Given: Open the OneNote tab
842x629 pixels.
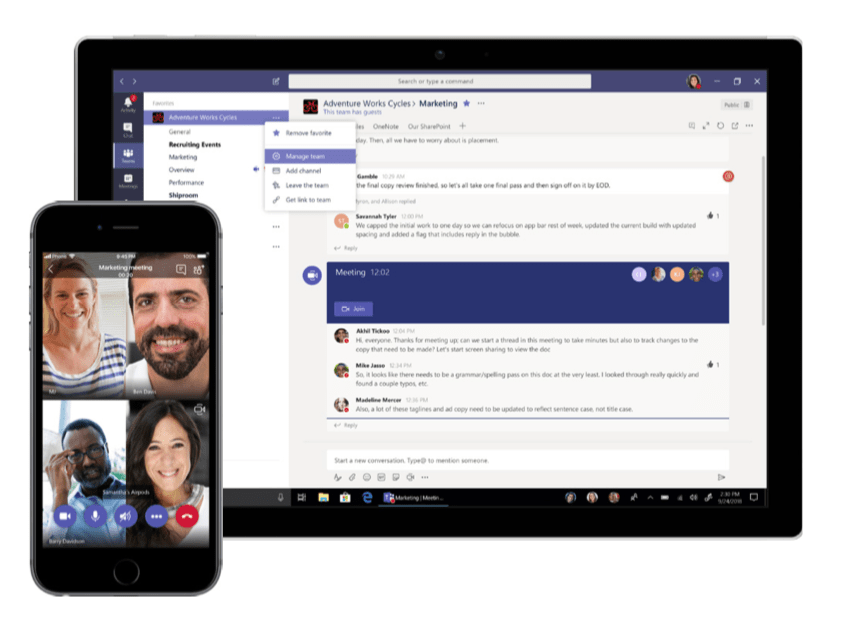Looking at the screenshot, I should pyautogui.click(x=386, y=127).
